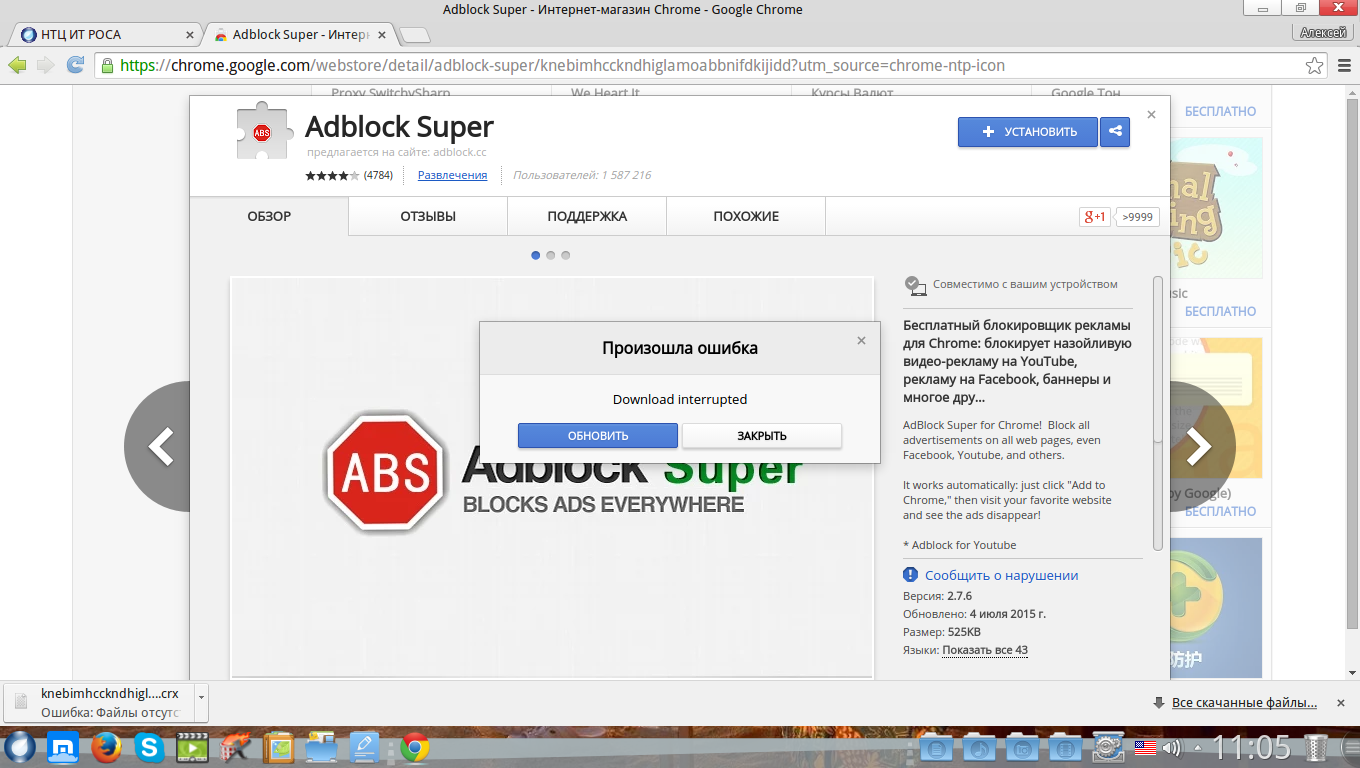
Task: Launch Maxthon browser from the taskbar
Action: click(x=63, y=747)
